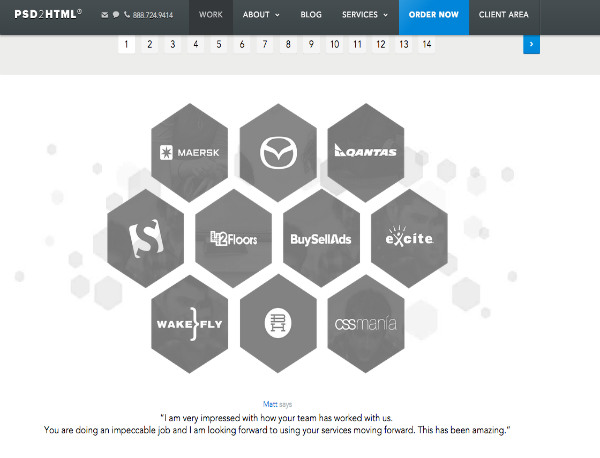Select the Mazda hexagon logo
The width and height of the screenshot is (600, 458).
click(278, 152)
